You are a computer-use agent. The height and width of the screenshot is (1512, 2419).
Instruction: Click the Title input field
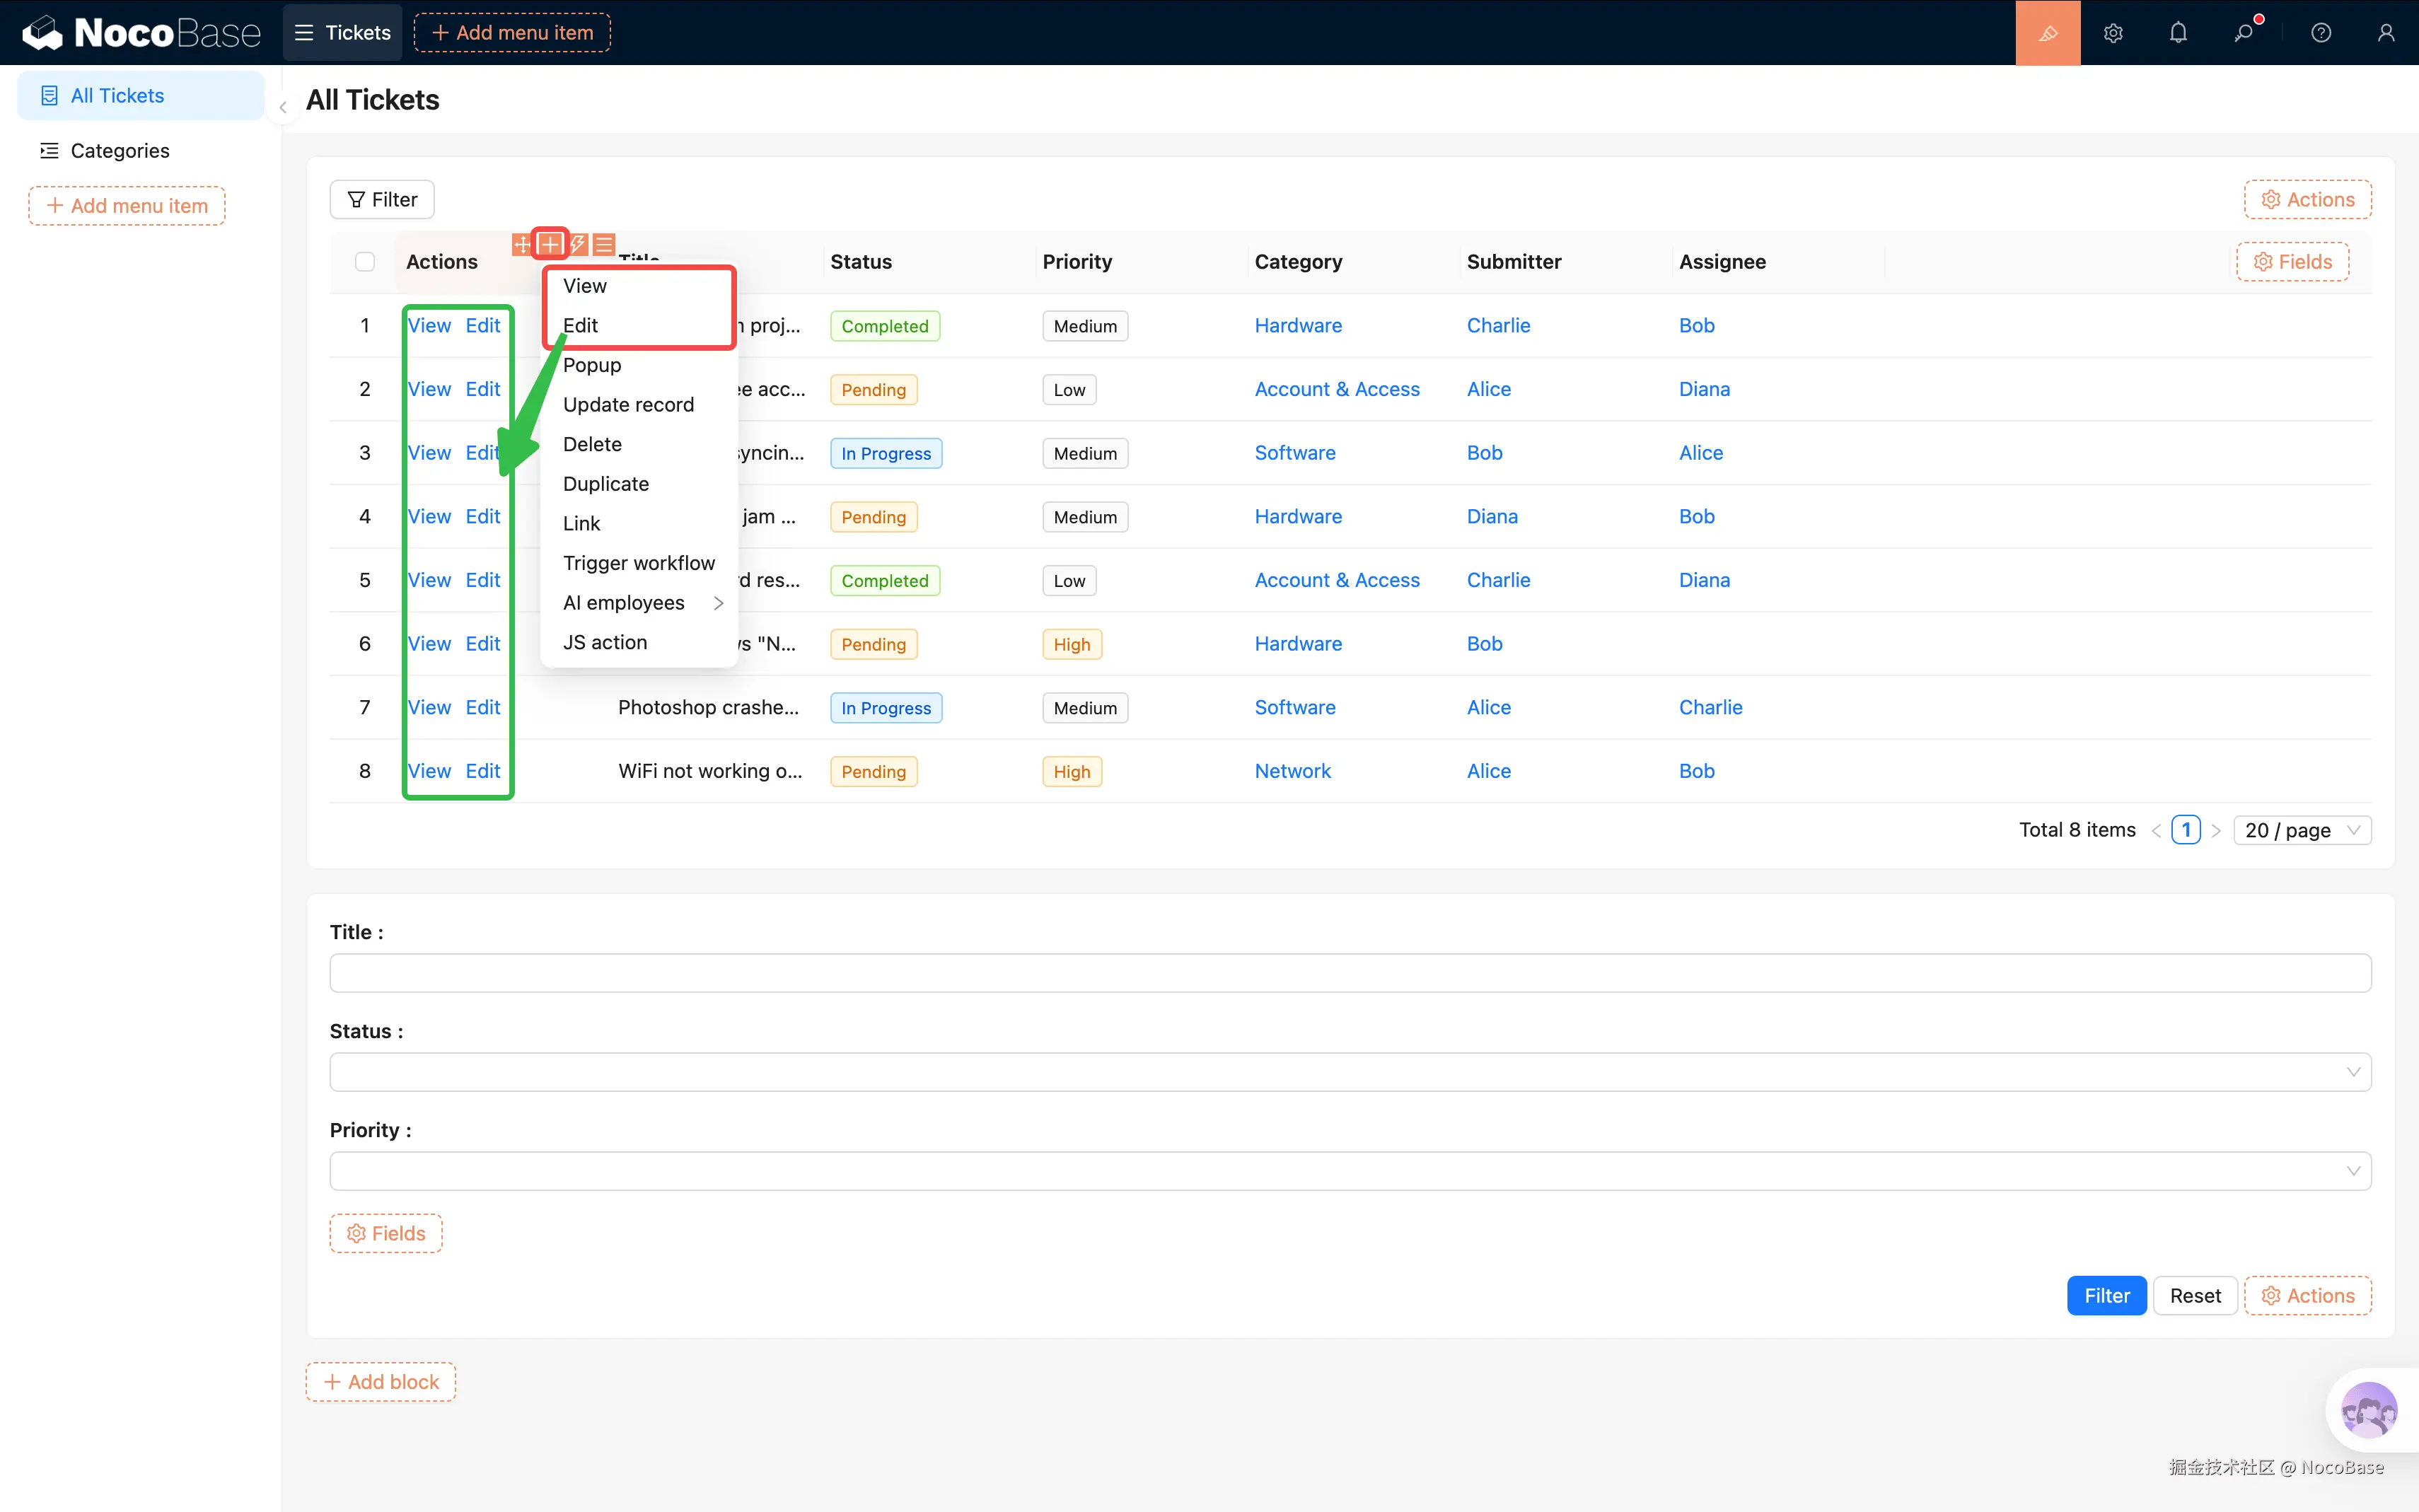click(1349, 973)
